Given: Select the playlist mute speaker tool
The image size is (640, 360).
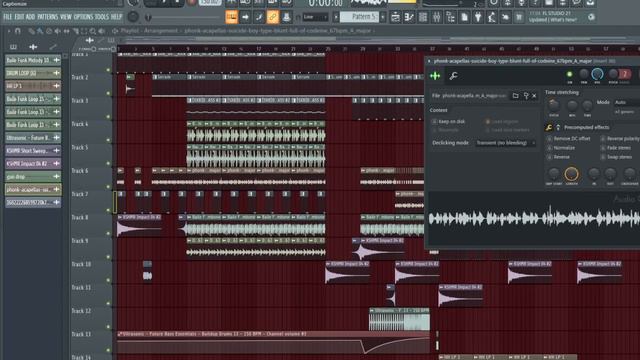Looking at the screenshot, I should (58, 31).
